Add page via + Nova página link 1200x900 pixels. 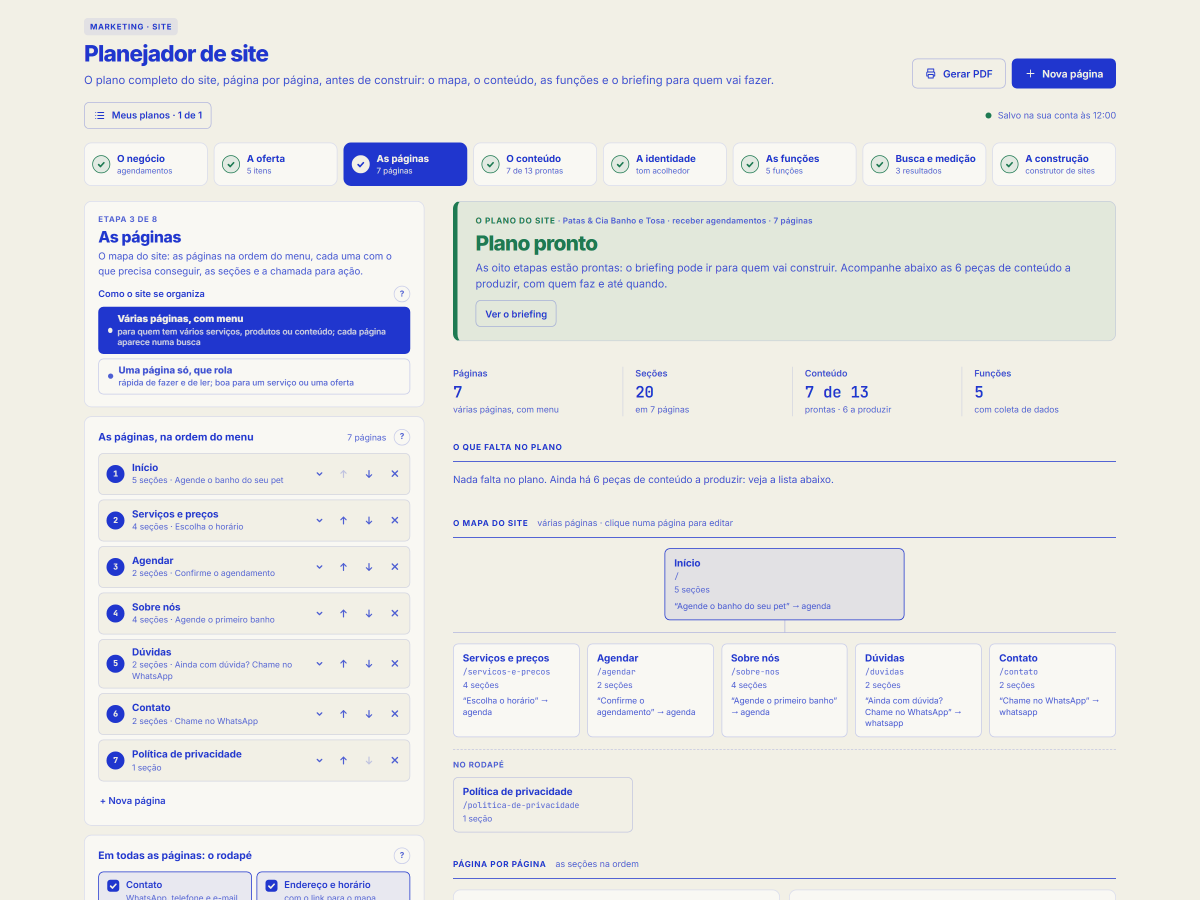click(133, 801)
